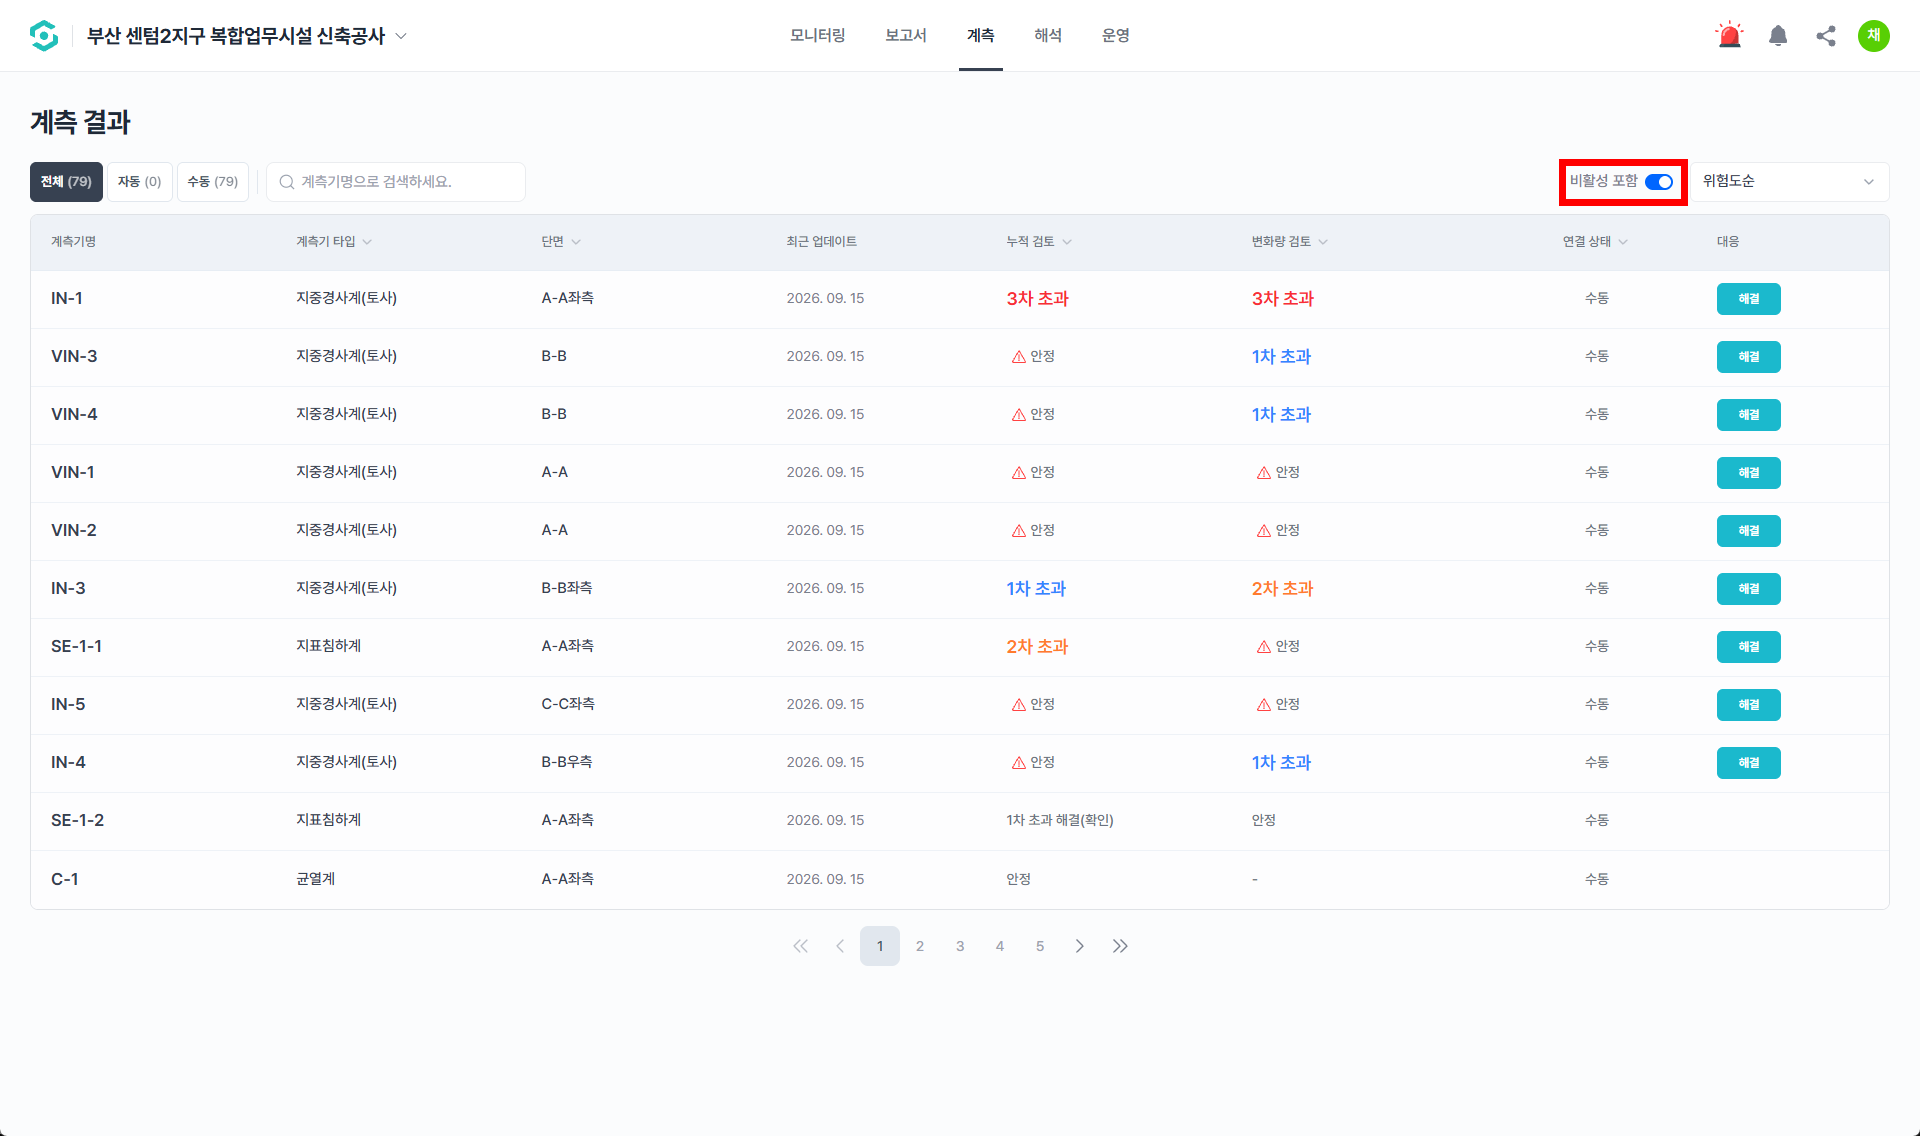Open the 누적 검토 column filter
Screen dimensions: 1920x1136
tap(1067, 242)
